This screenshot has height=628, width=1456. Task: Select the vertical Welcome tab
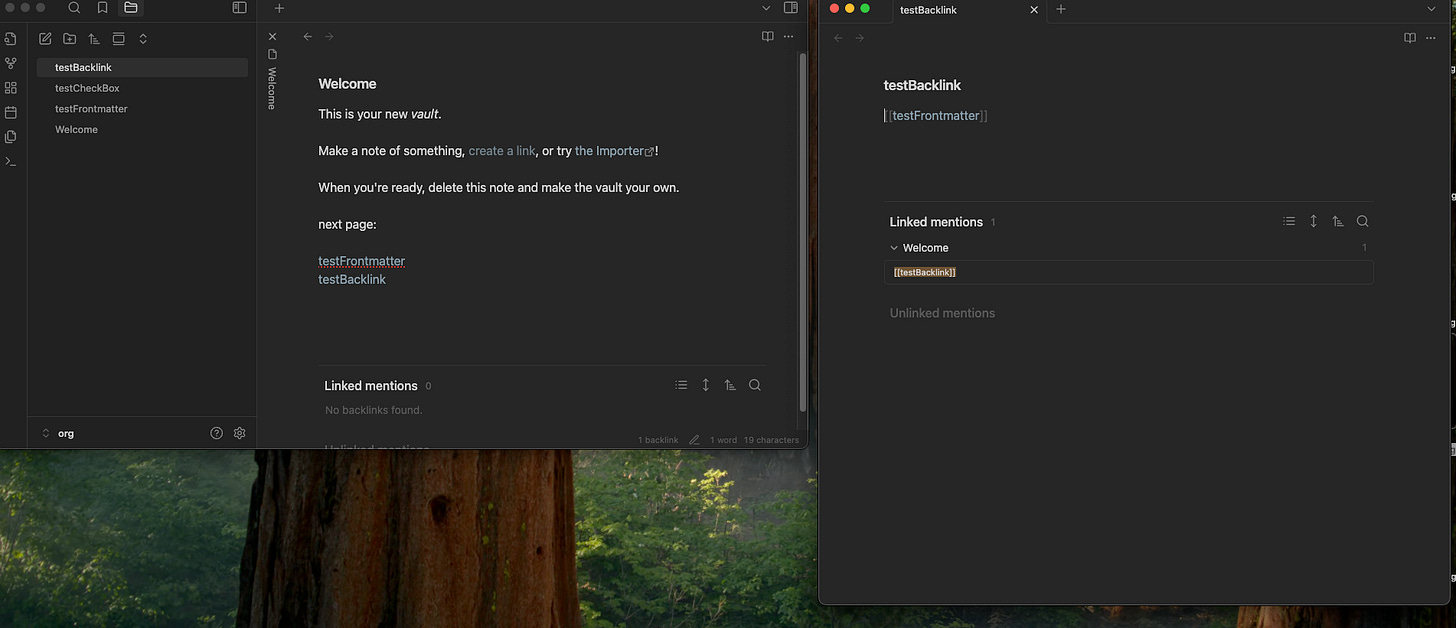272,80
